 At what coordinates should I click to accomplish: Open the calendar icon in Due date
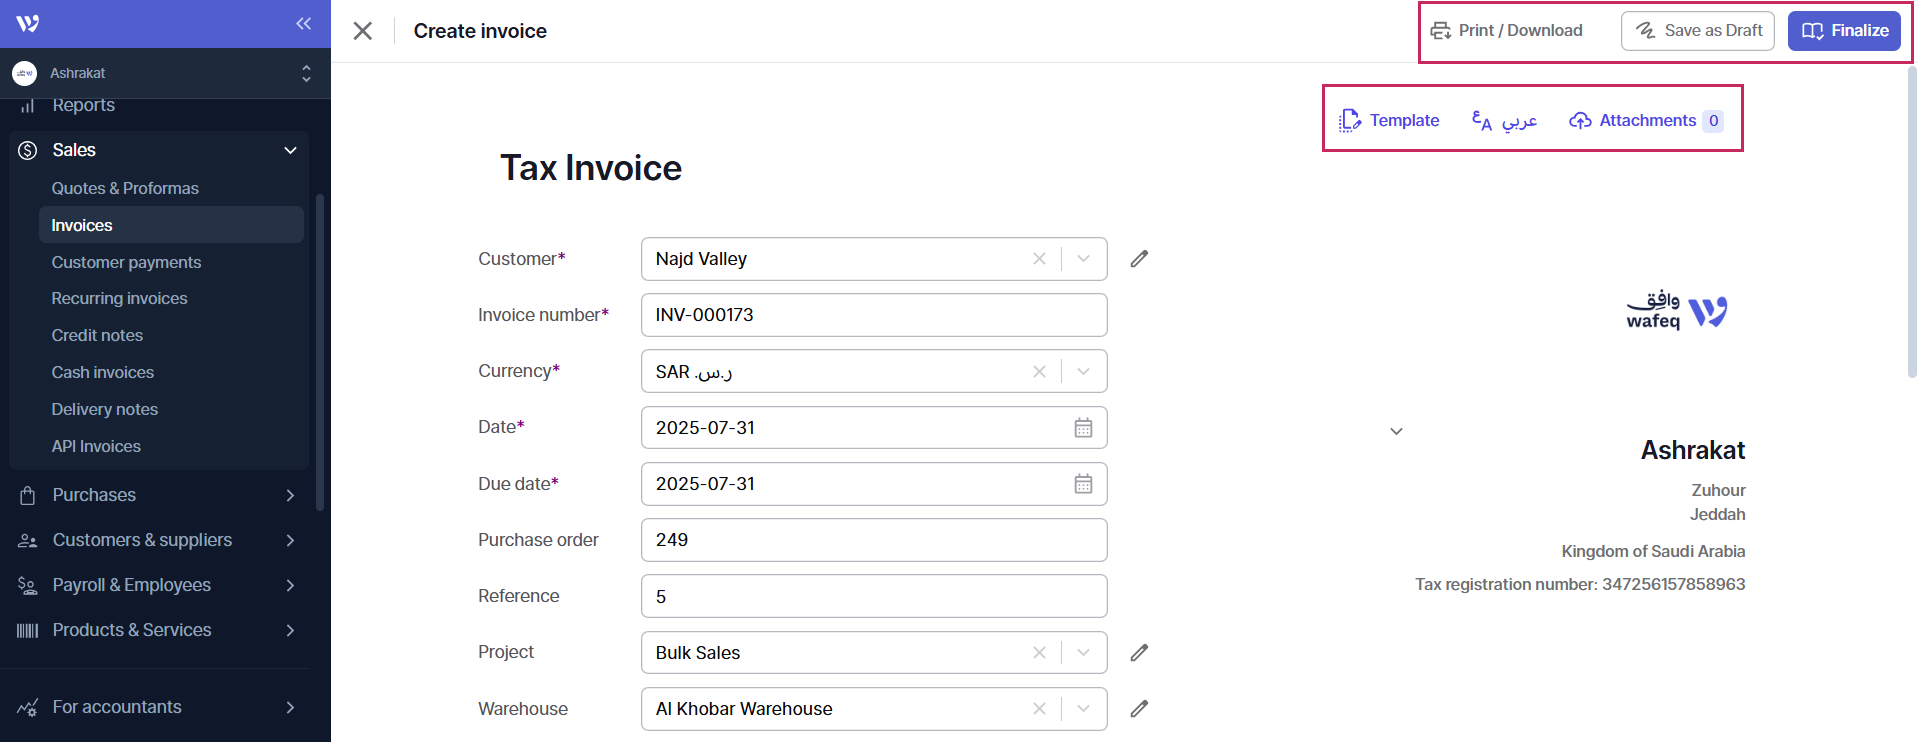(x=1083, y=484)
